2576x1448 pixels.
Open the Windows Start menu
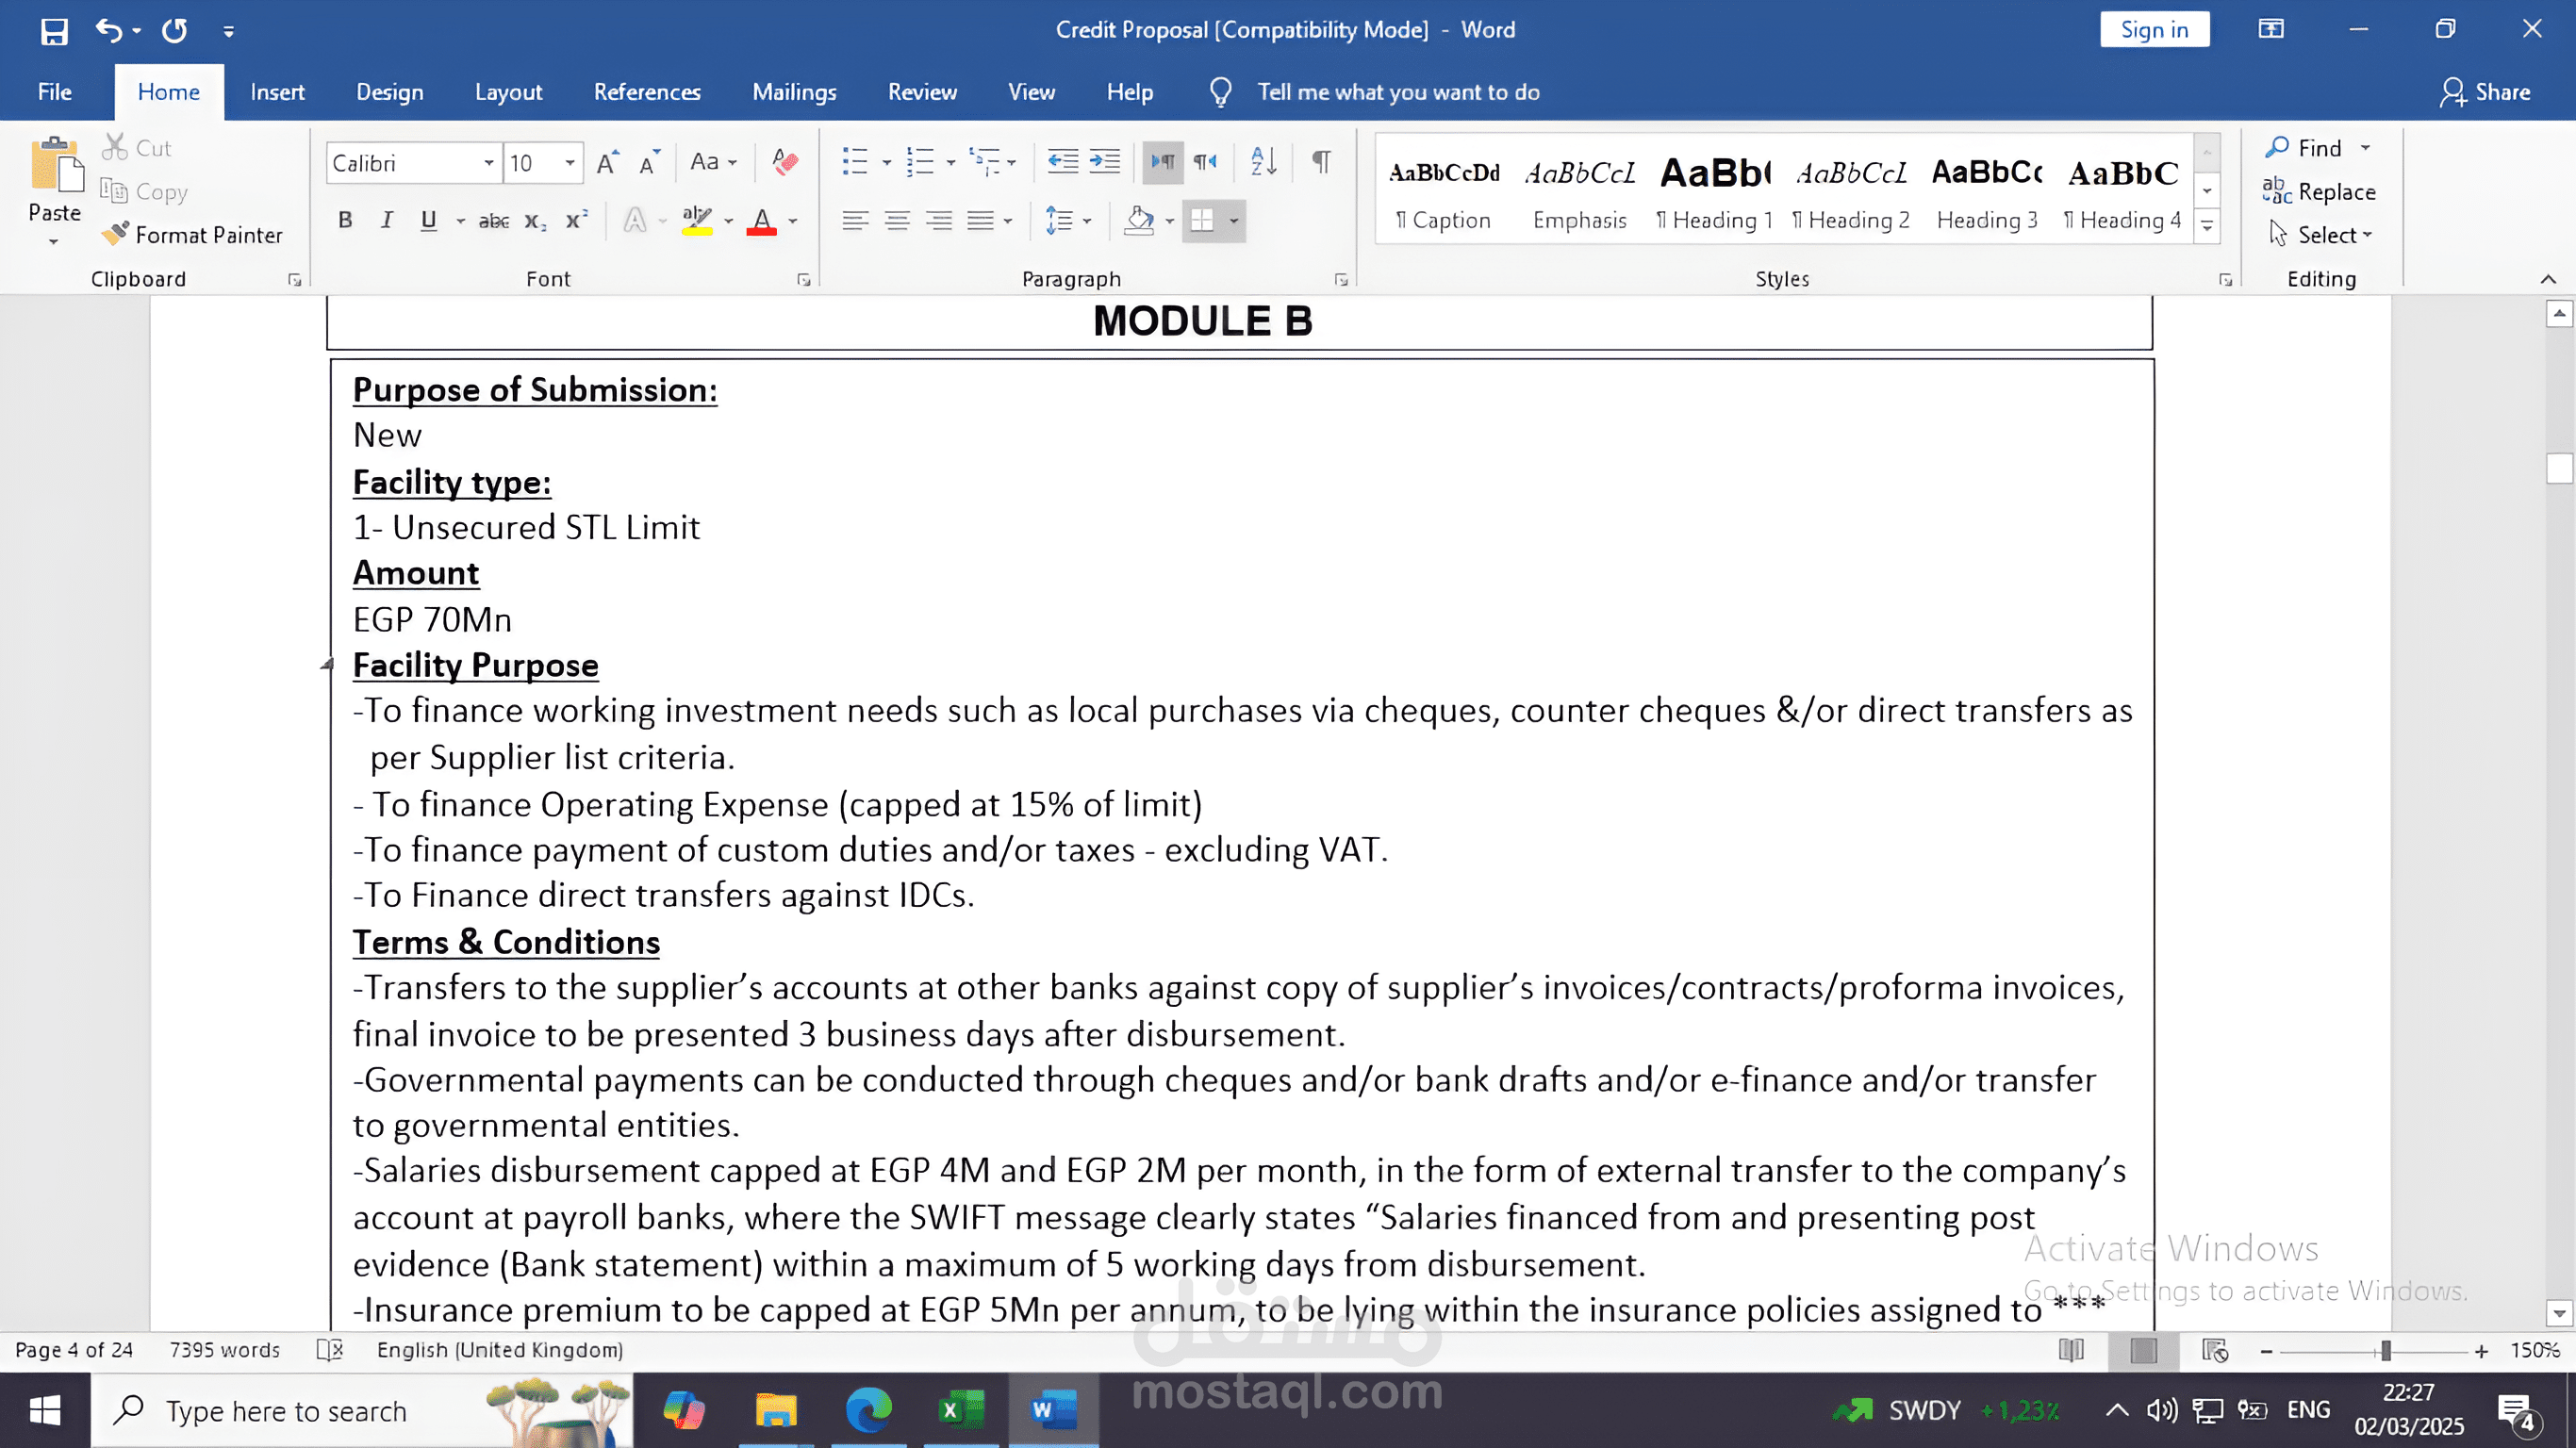click(45, 1410)
